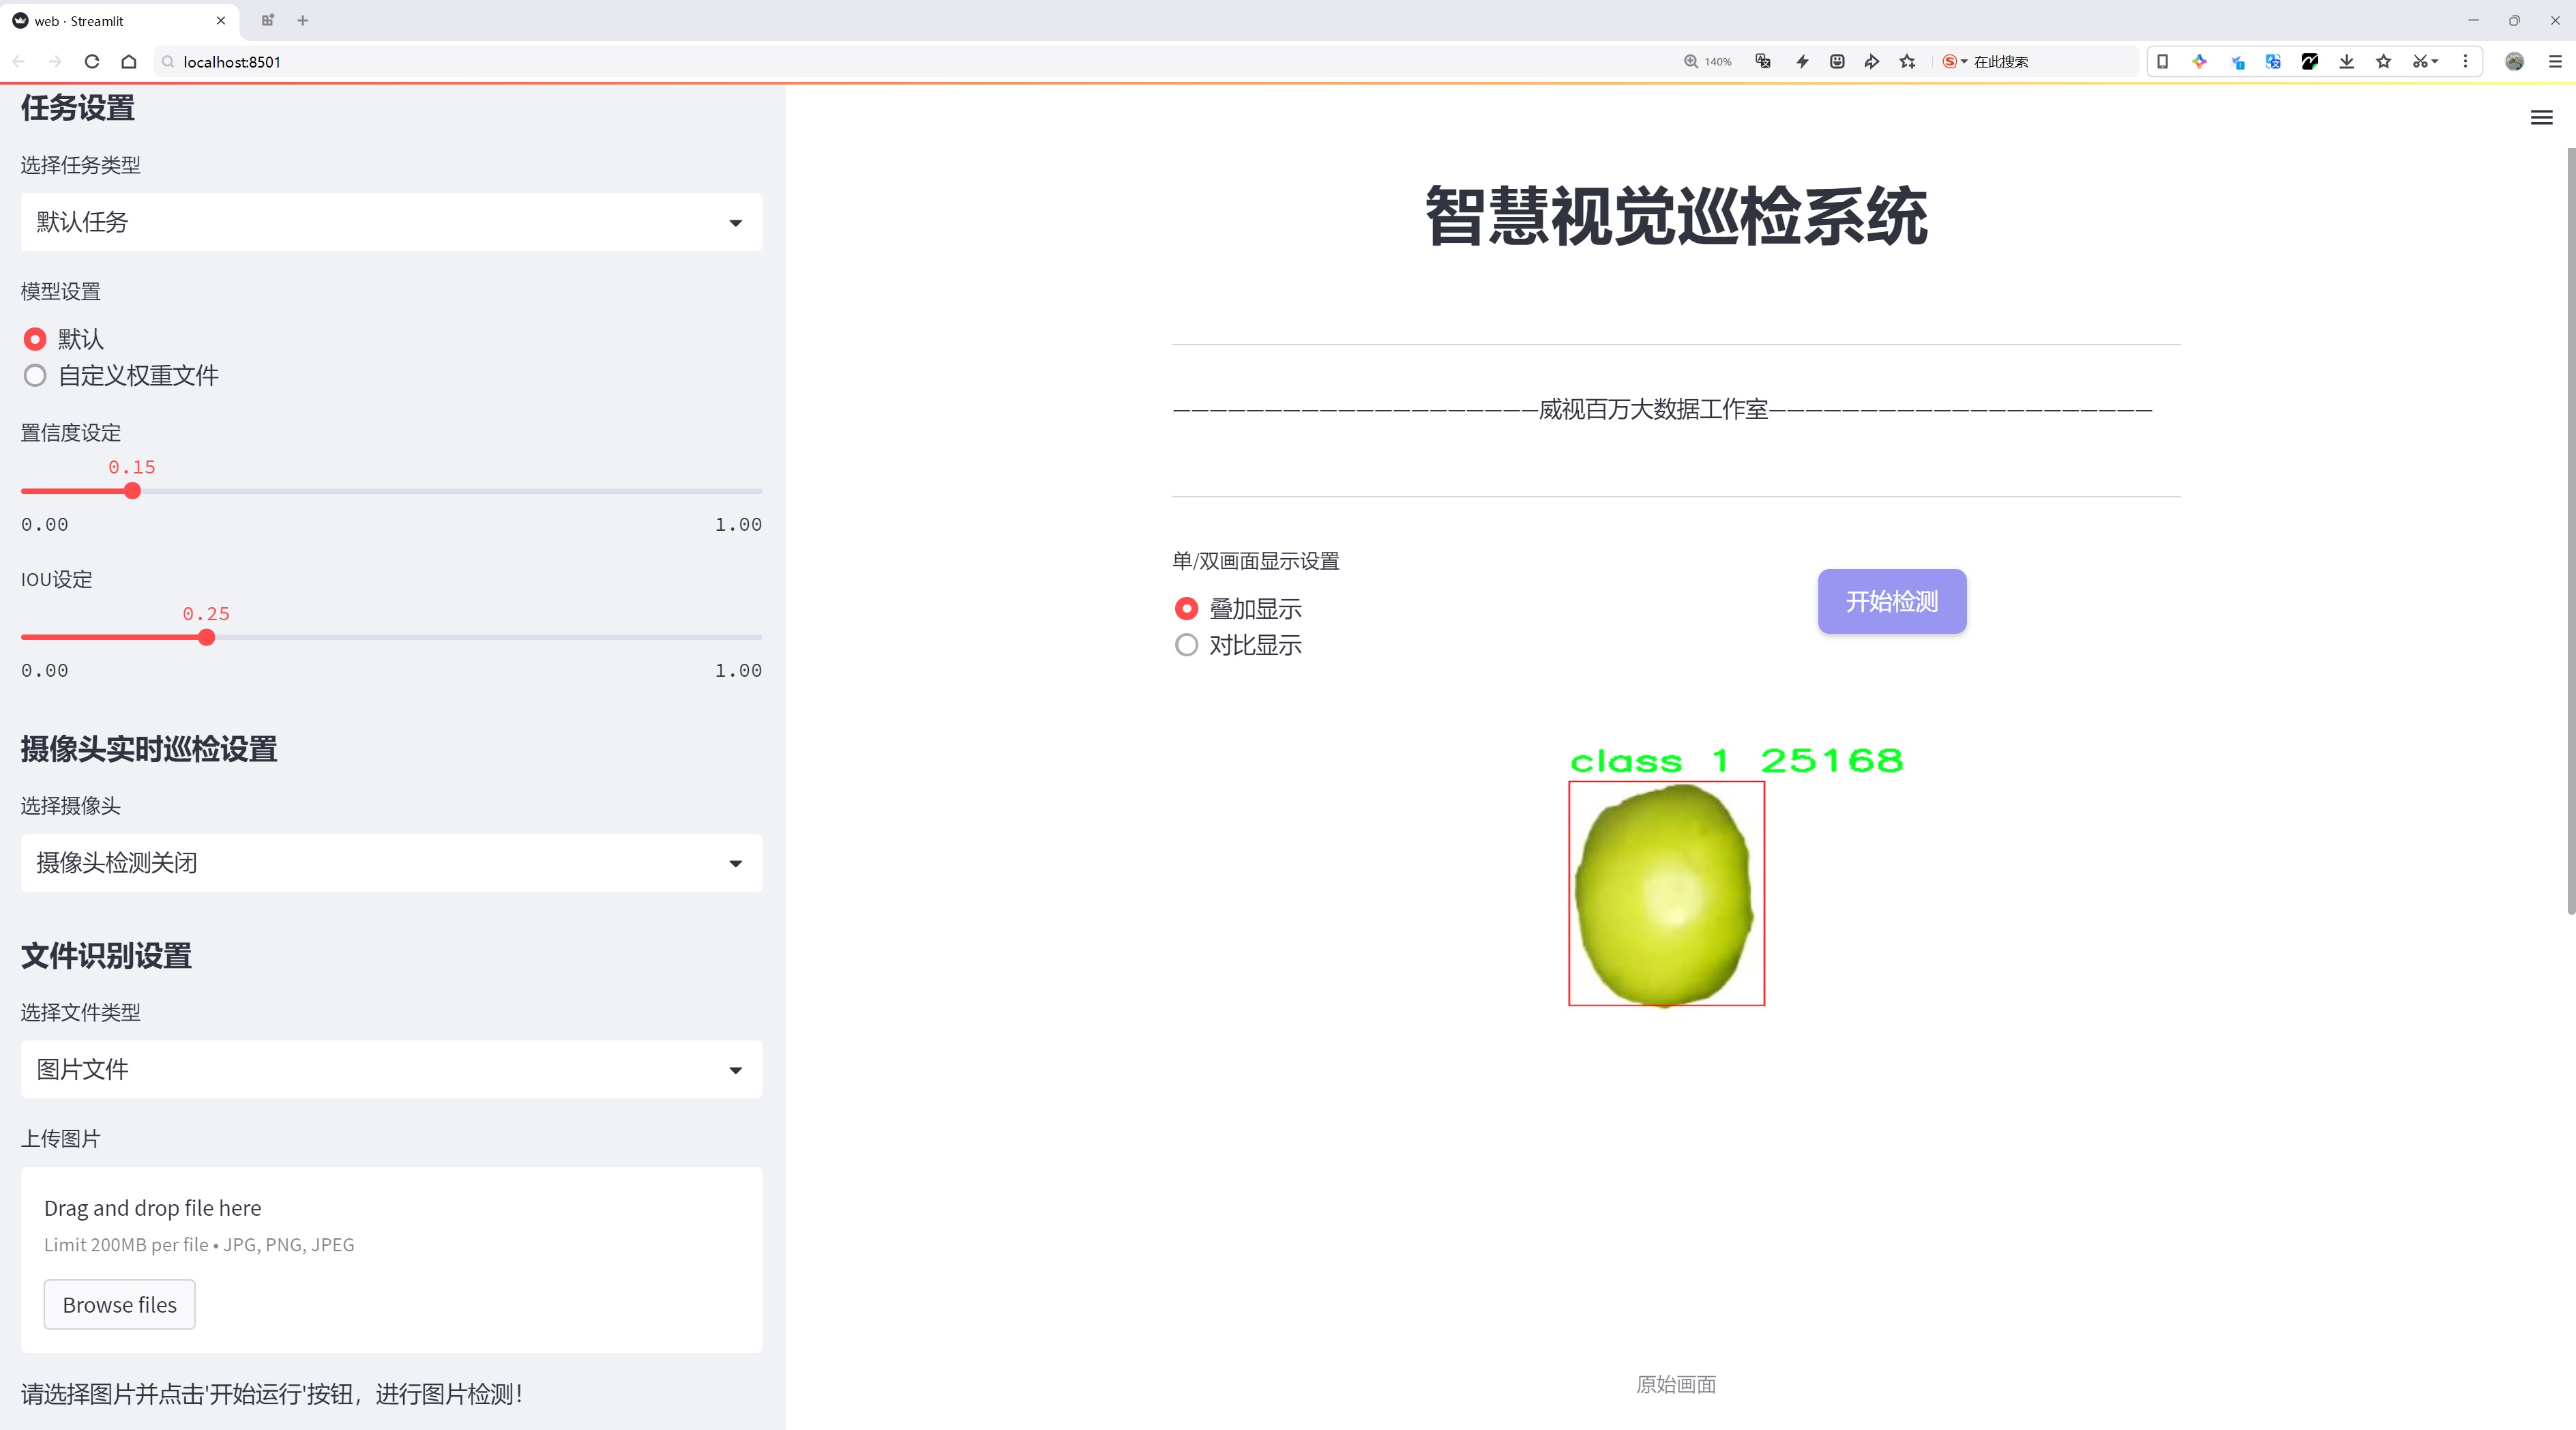The height and width of the screenshot is (1430, 2576).
Task: Add page to favorites with star-plus icon
Action: [1908, 61]
